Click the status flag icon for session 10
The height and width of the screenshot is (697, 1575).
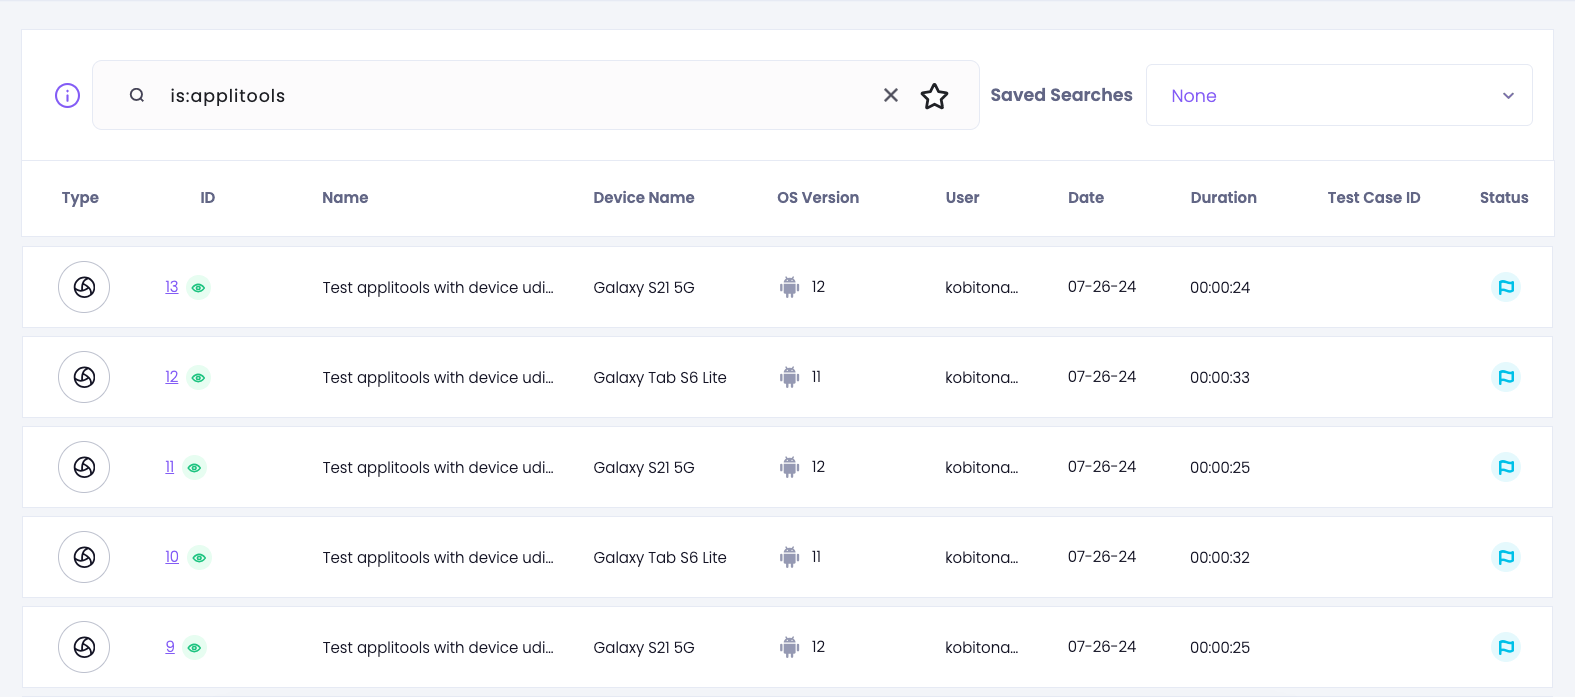tap(1506, 557)
